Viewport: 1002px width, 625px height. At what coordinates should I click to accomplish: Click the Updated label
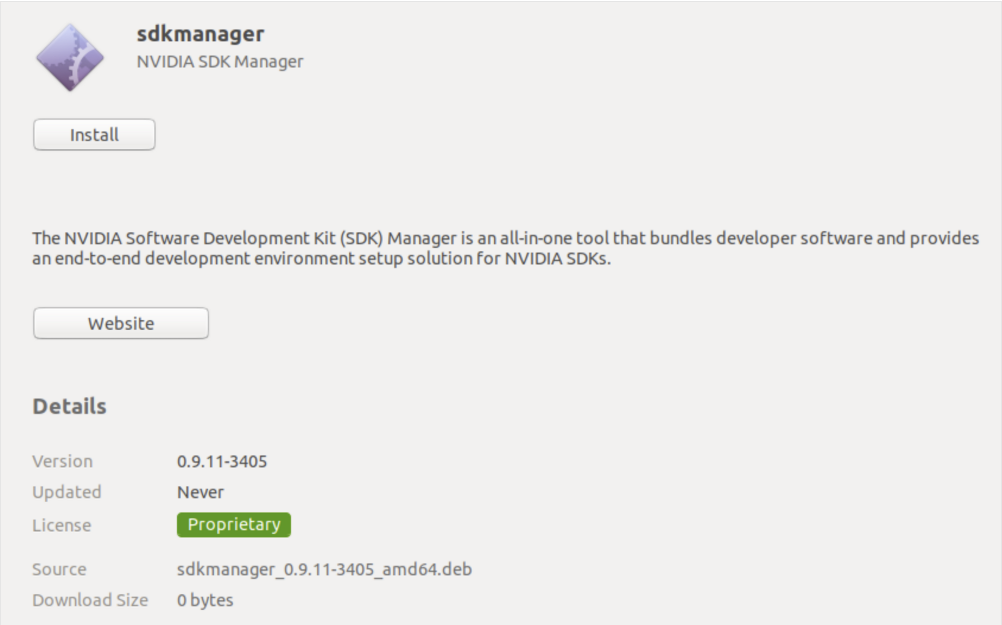pyautogui.click(x=67, y=492)
